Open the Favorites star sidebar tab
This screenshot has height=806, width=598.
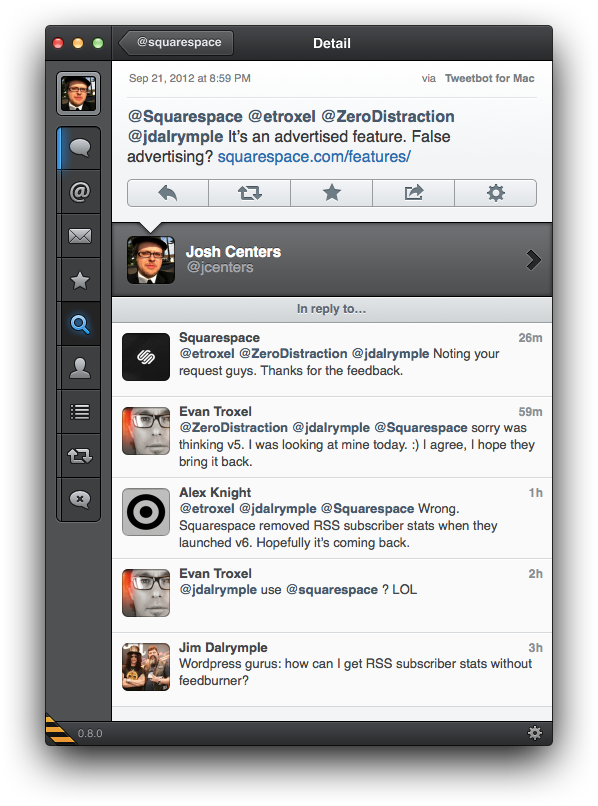80,280
